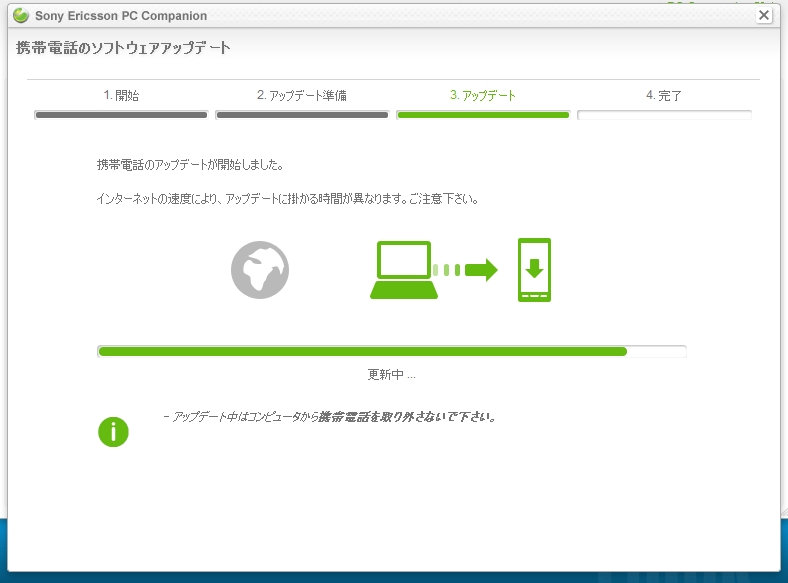Select the "2. アップデート準備" step label
The width and height of the screenshot is (788, 583).
click(x=301, y=96)
